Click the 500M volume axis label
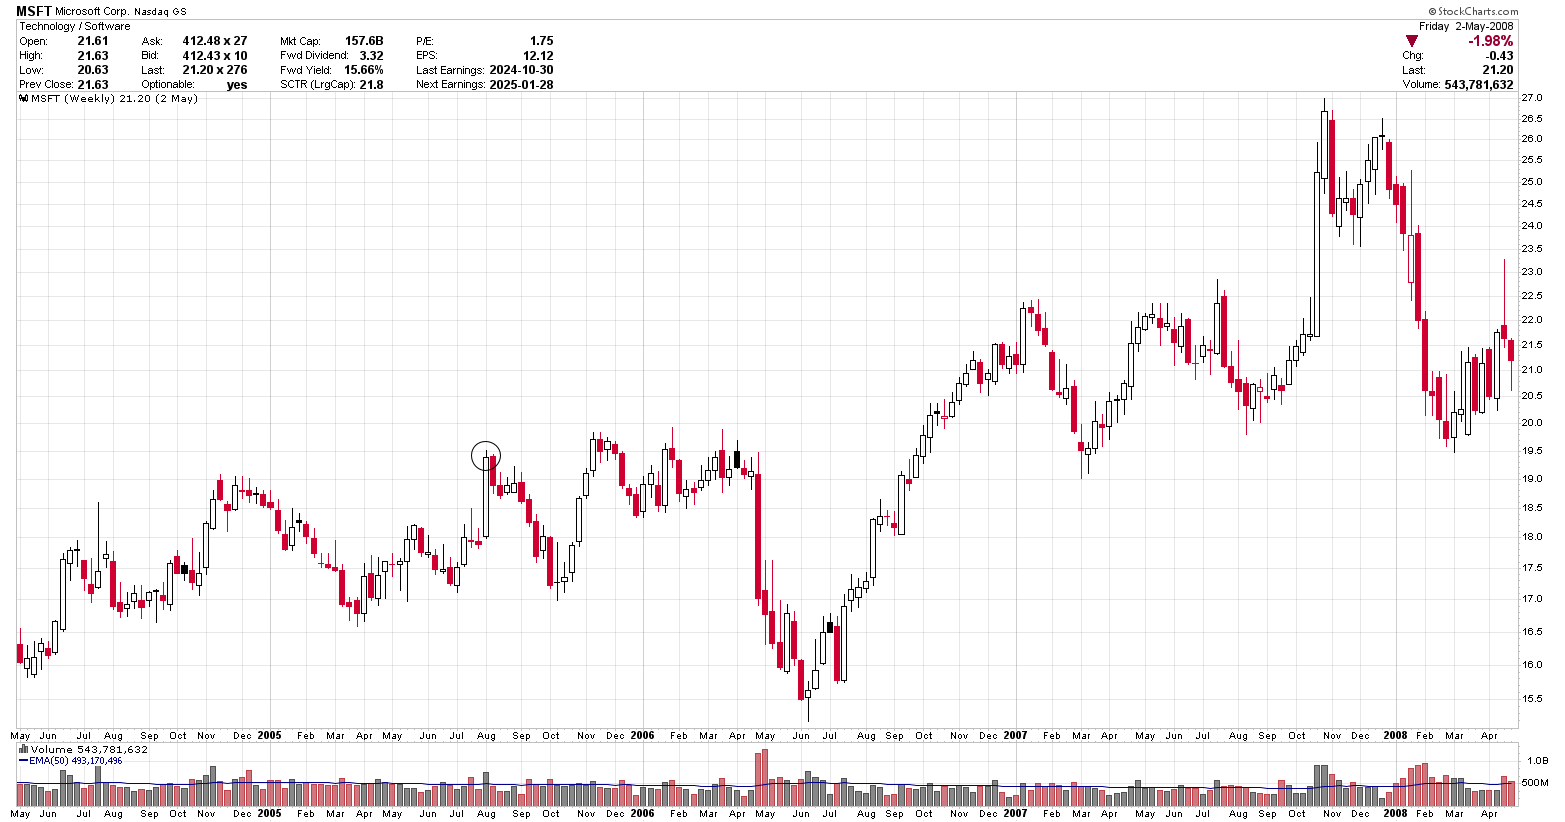 pos(1536,782)
